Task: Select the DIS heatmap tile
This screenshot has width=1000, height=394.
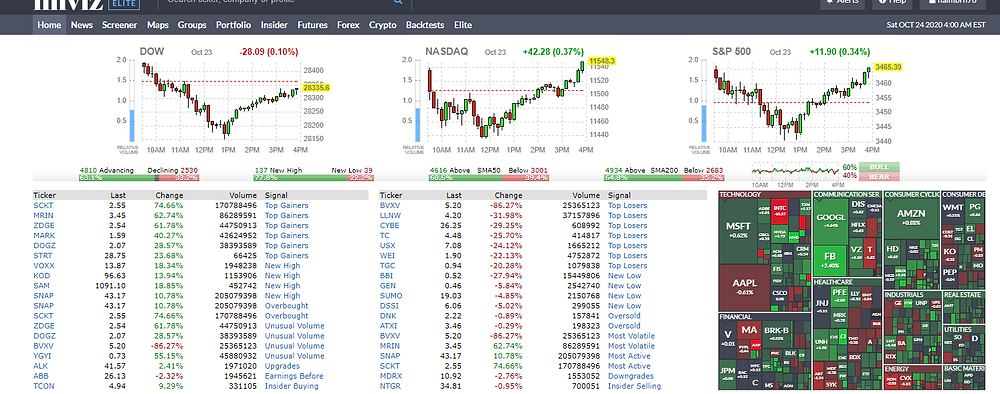Action: [x=858, y=208]
